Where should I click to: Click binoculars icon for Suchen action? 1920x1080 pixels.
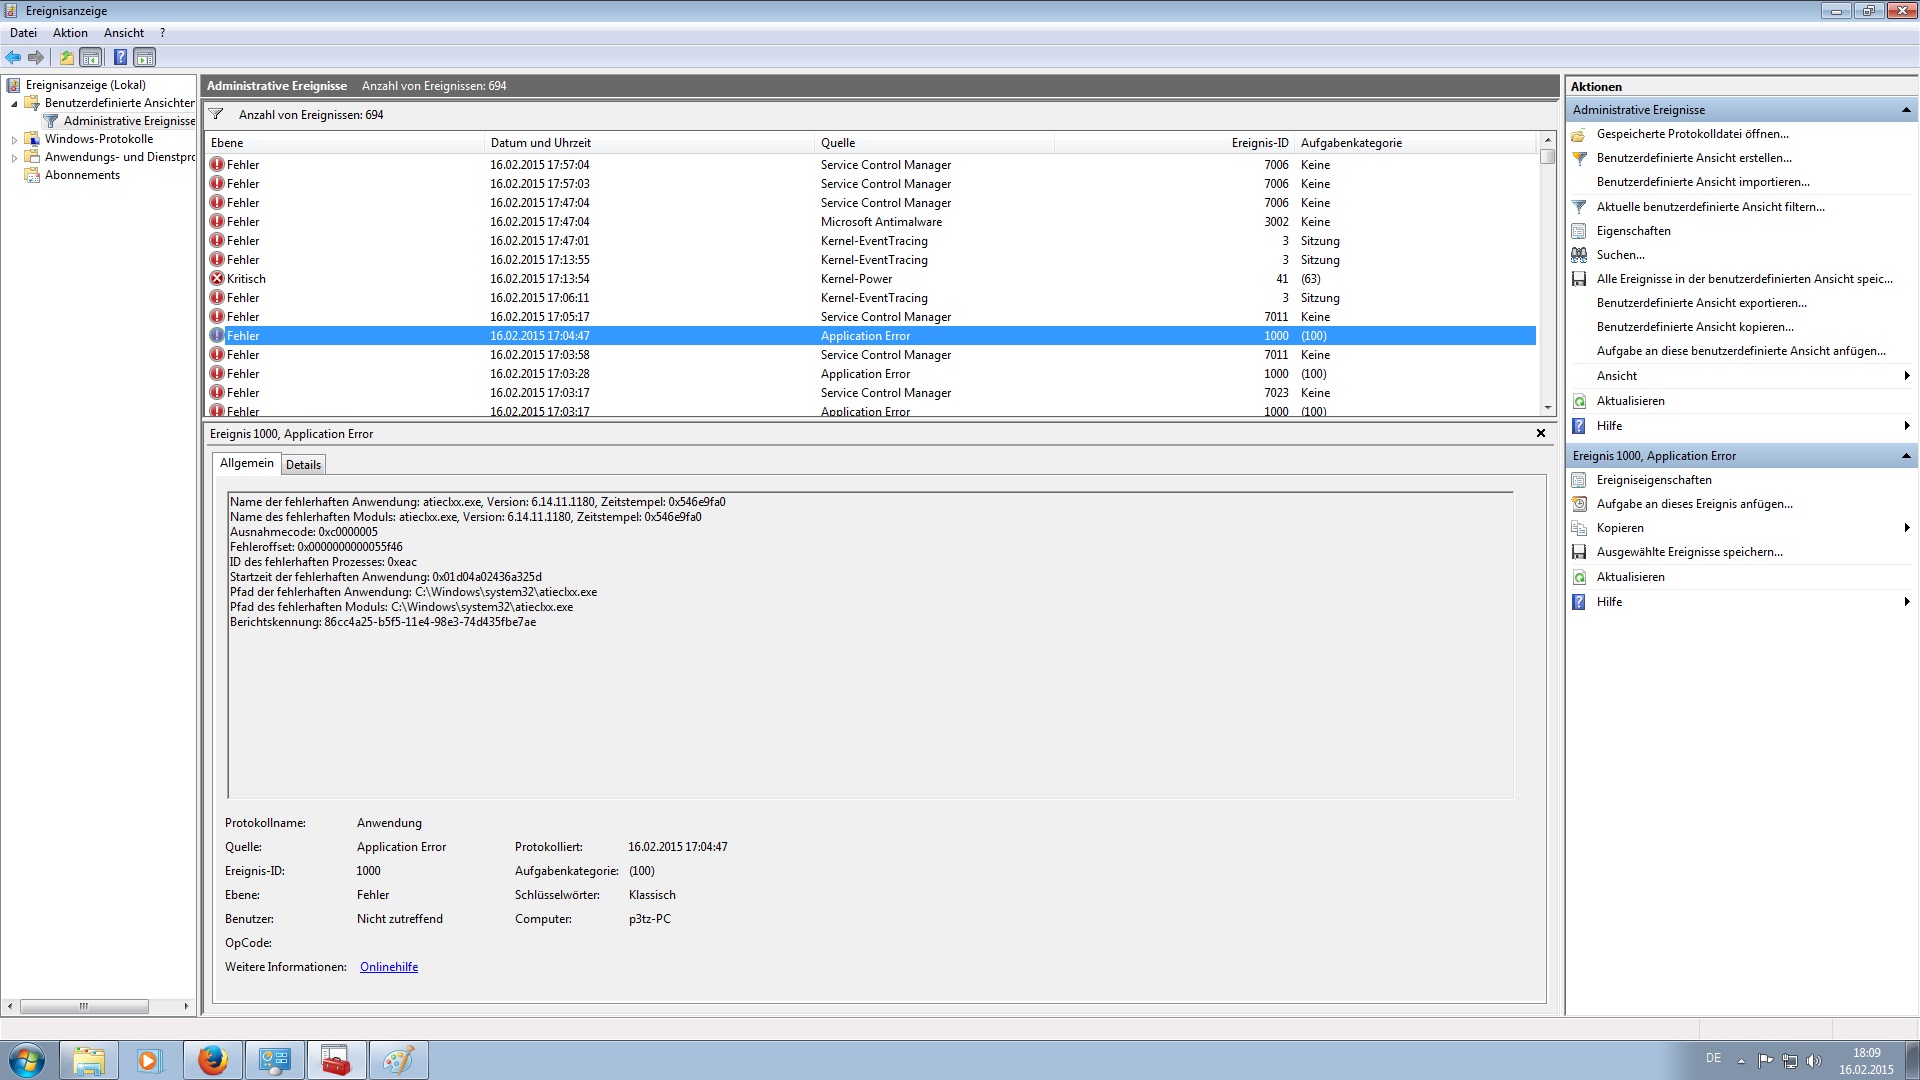coord(1579,255)
